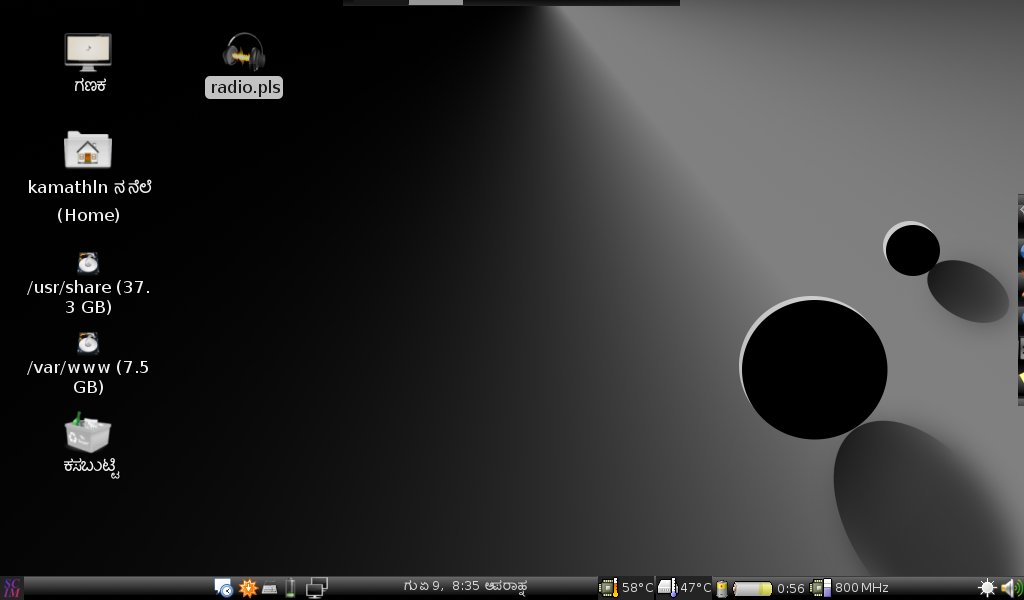
Task: Select the "58°C" CPU temperature reading
Action: pos(637,588)
